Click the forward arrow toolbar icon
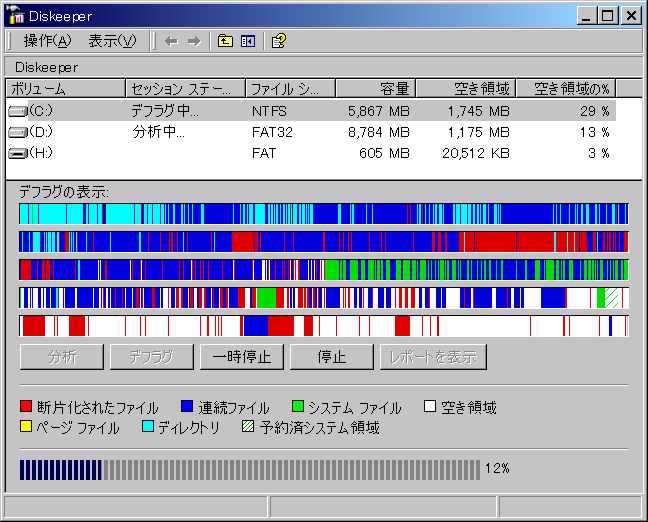Viewport: 648px width, 522px height. (x=193, y=41)
